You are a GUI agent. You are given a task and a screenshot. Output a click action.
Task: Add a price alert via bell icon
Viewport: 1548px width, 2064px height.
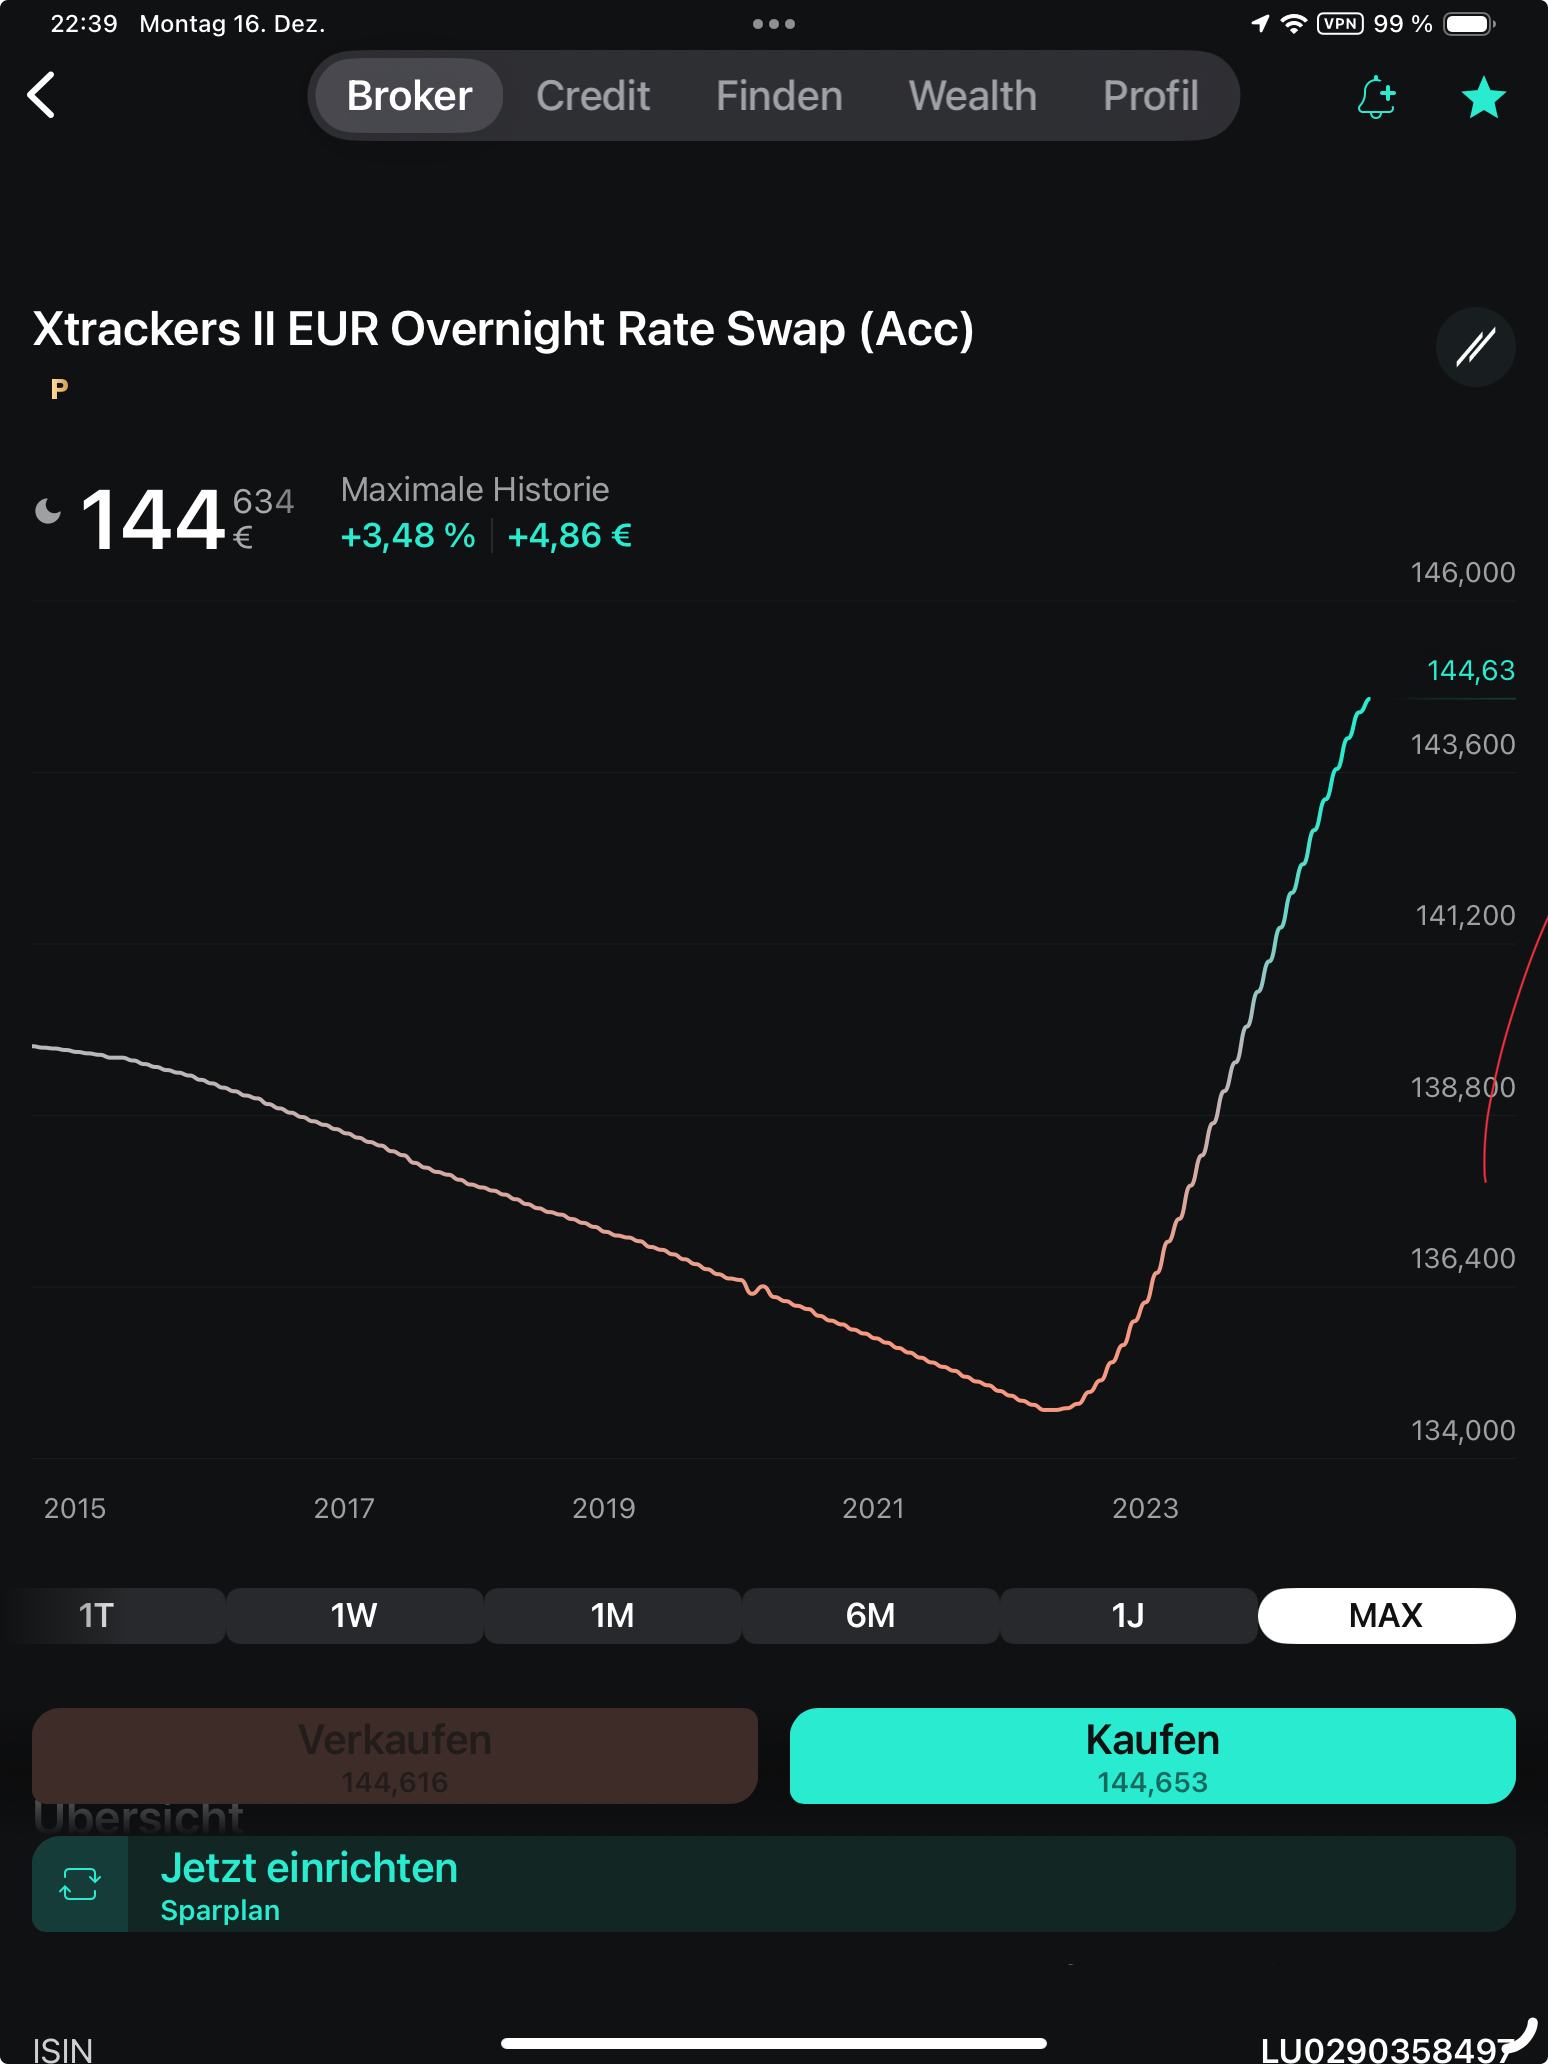1376,97
